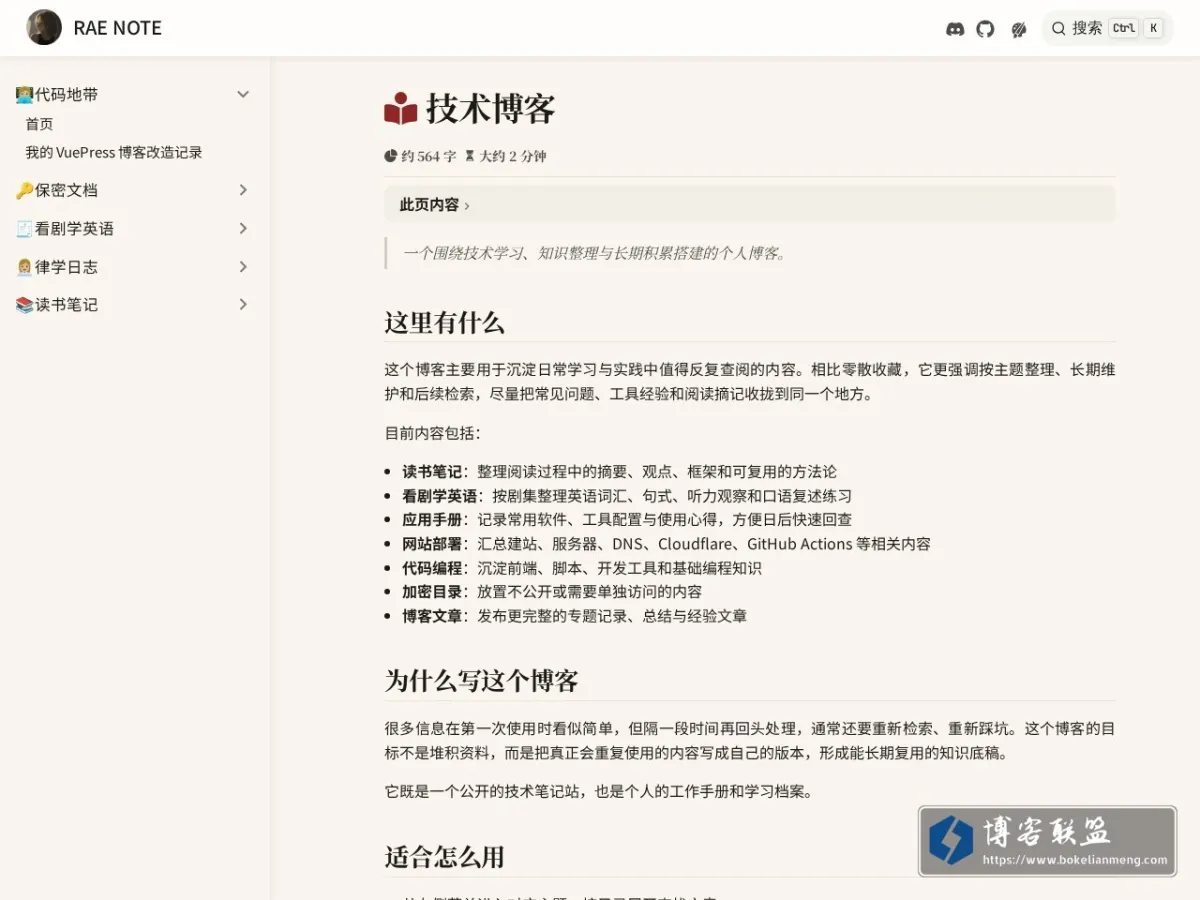Click the 约 564 字 word count
Screen dimensions: 1200x900
[x=420, y=156]
